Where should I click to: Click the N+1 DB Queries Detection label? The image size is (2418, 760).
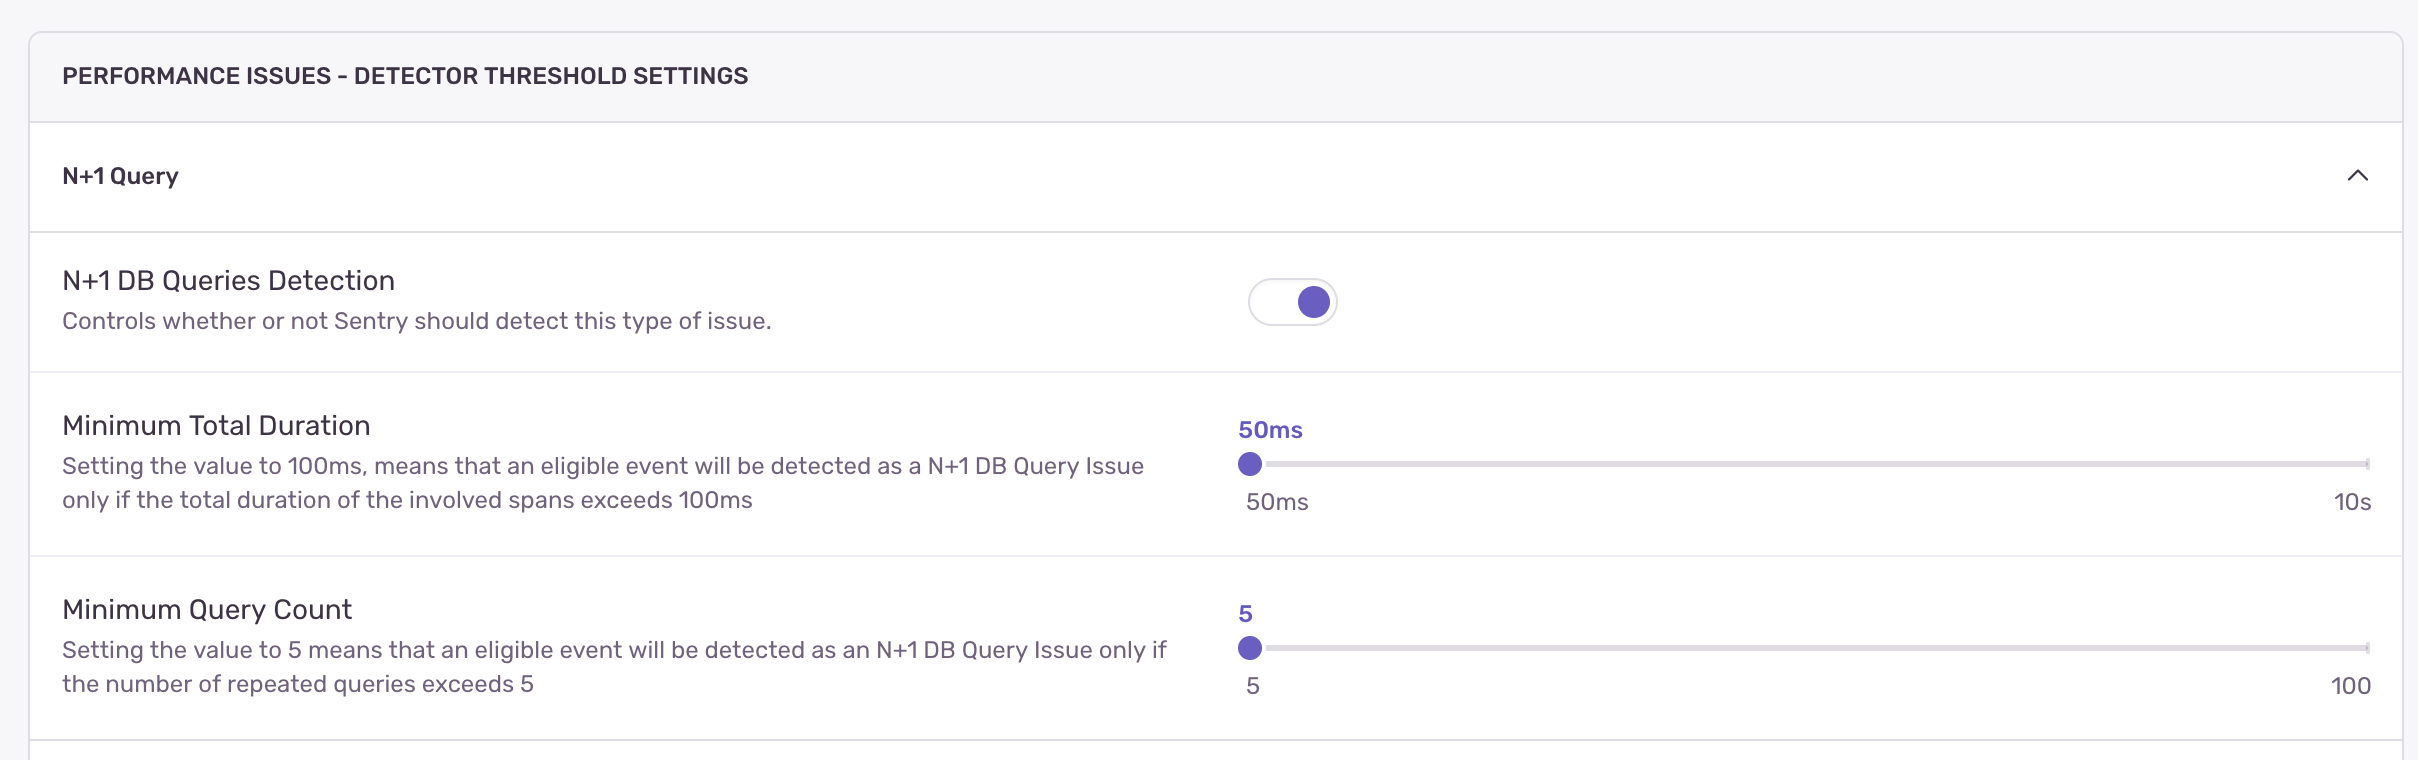(x=228, y=281)
